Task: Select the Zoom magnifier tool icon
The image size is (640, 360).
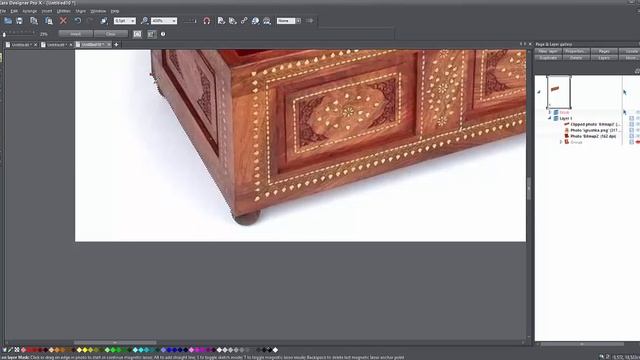Action: tap(144, 21)
